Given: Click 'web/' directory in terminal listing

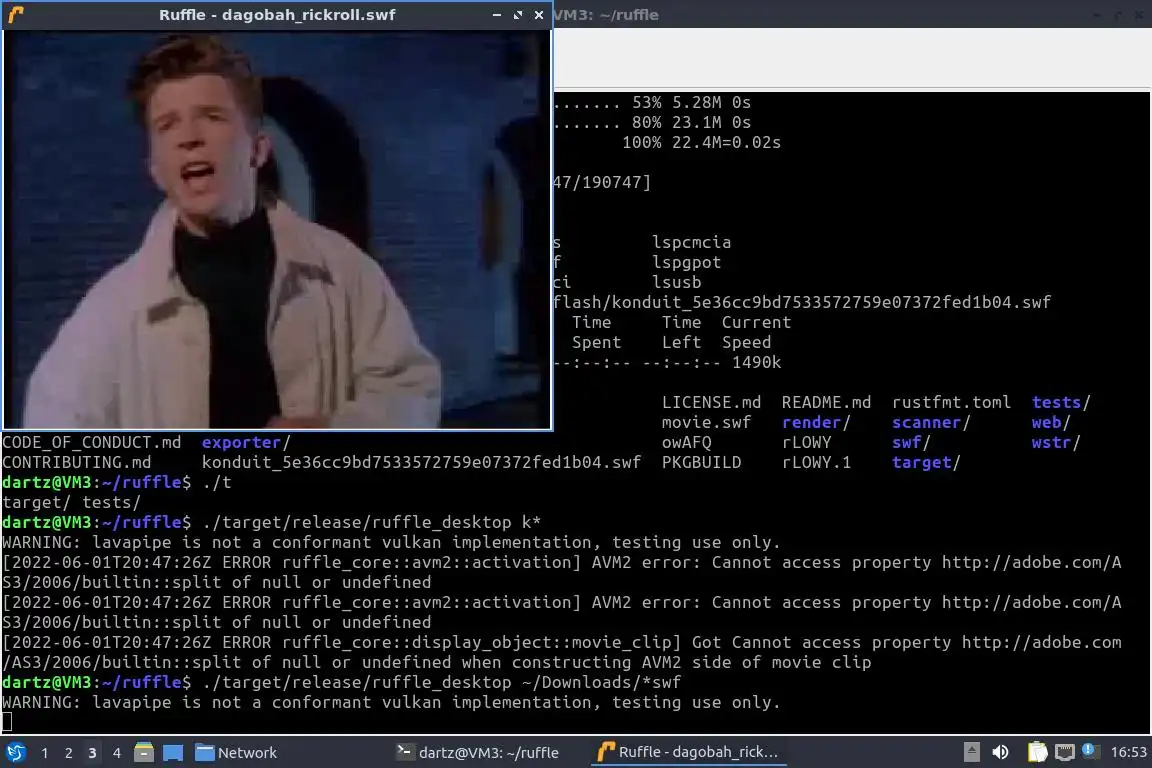Looking at the screenshot, I should pyautogui.click(x=1051, y=423).
